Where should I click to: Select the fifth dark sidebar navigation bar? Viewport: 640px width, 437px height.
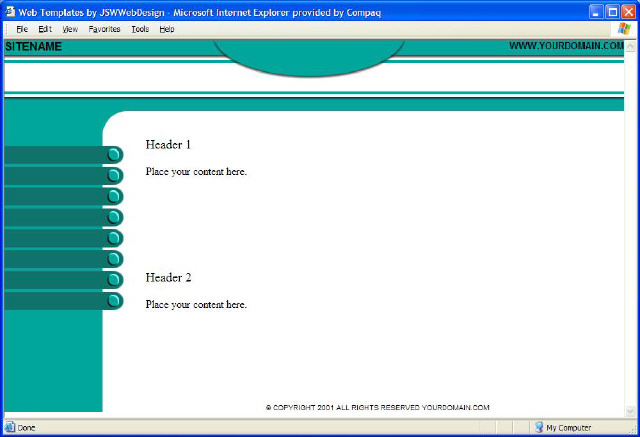[55, 238]
